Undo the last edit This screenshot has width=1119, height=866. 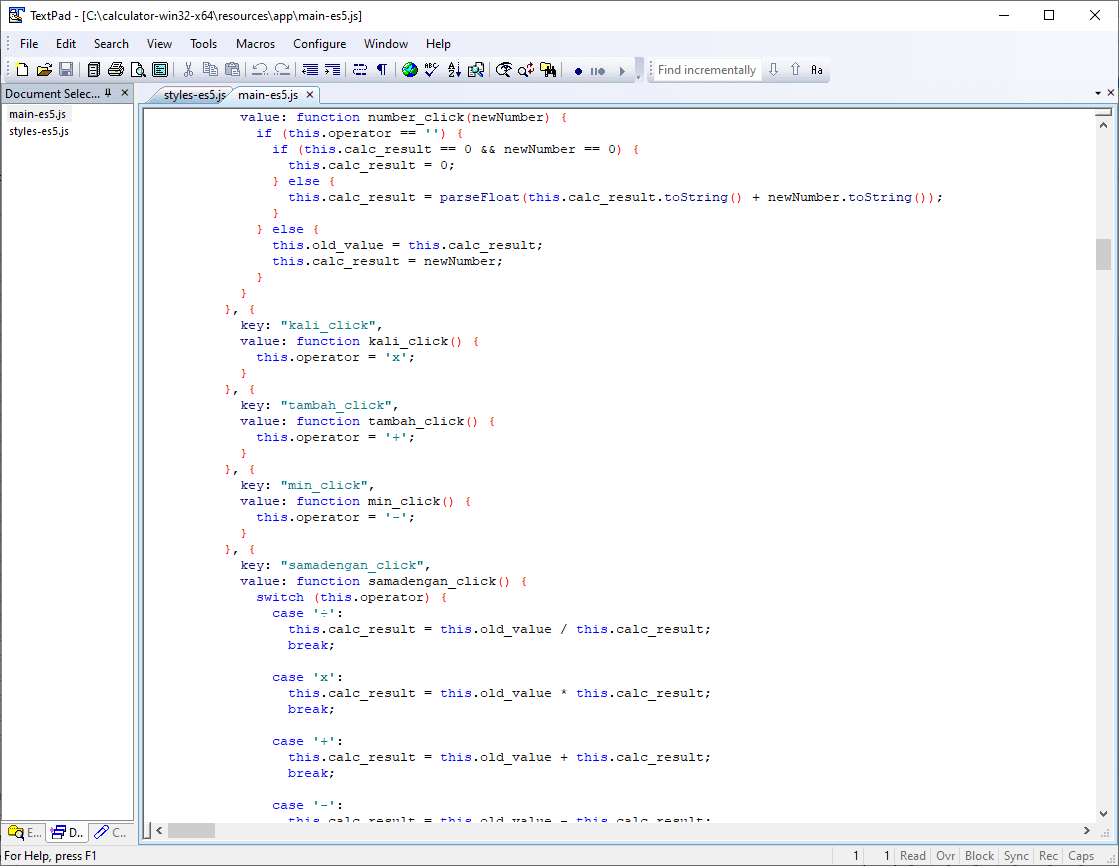coord(260,70)
